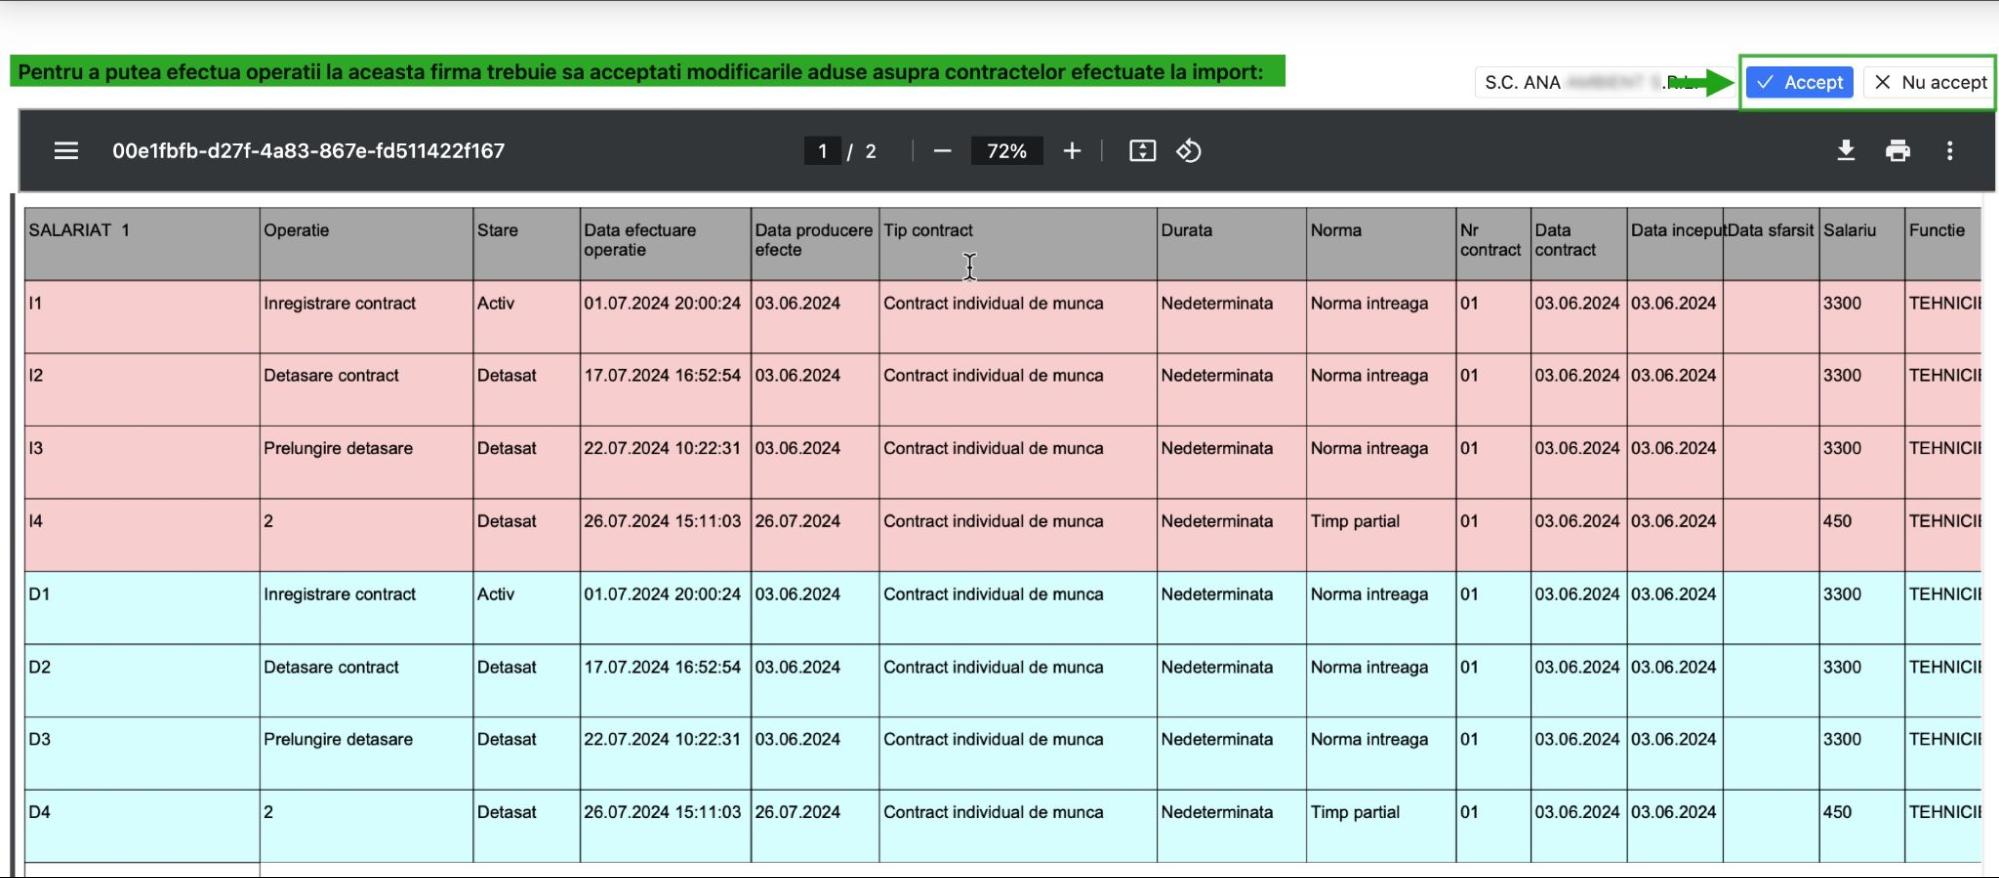This screenshot has height=878, width=1999.
Task: Click the Data producere efecte header
Action: [815, 244]
